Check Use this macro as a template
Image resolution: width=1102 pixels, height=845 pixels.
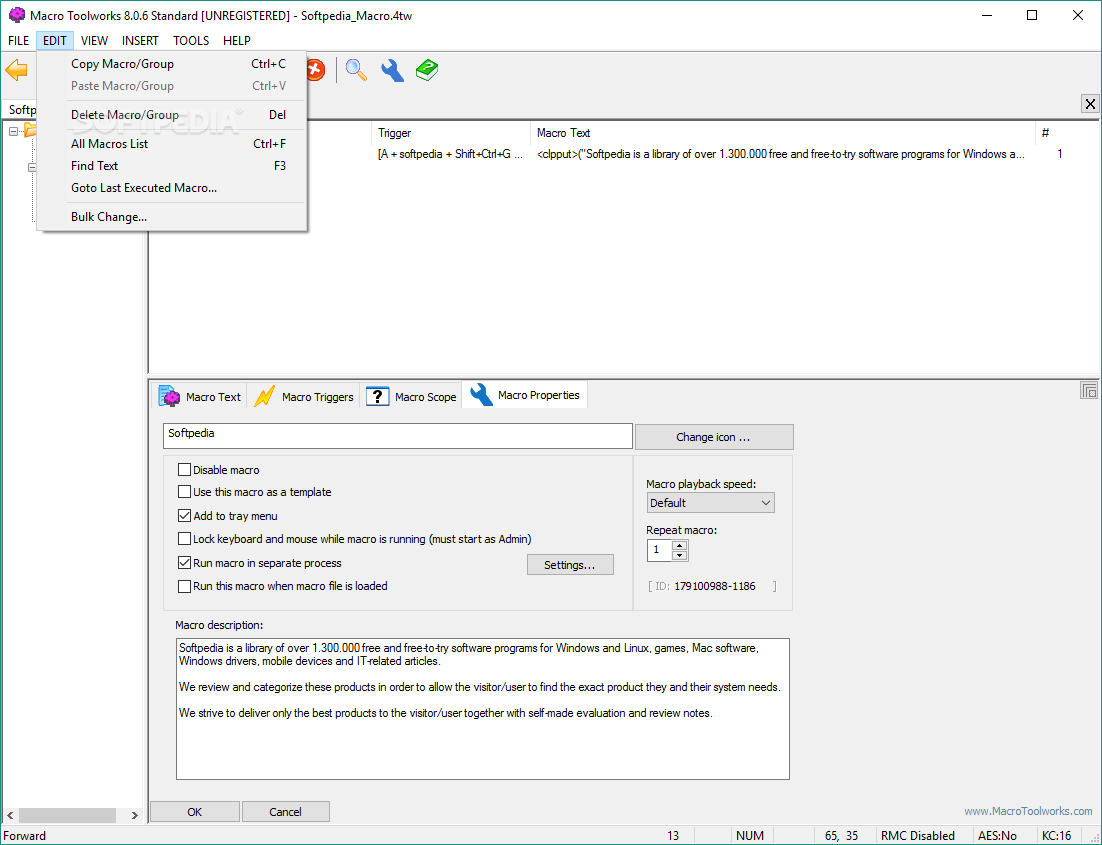[x=184, y=492]
